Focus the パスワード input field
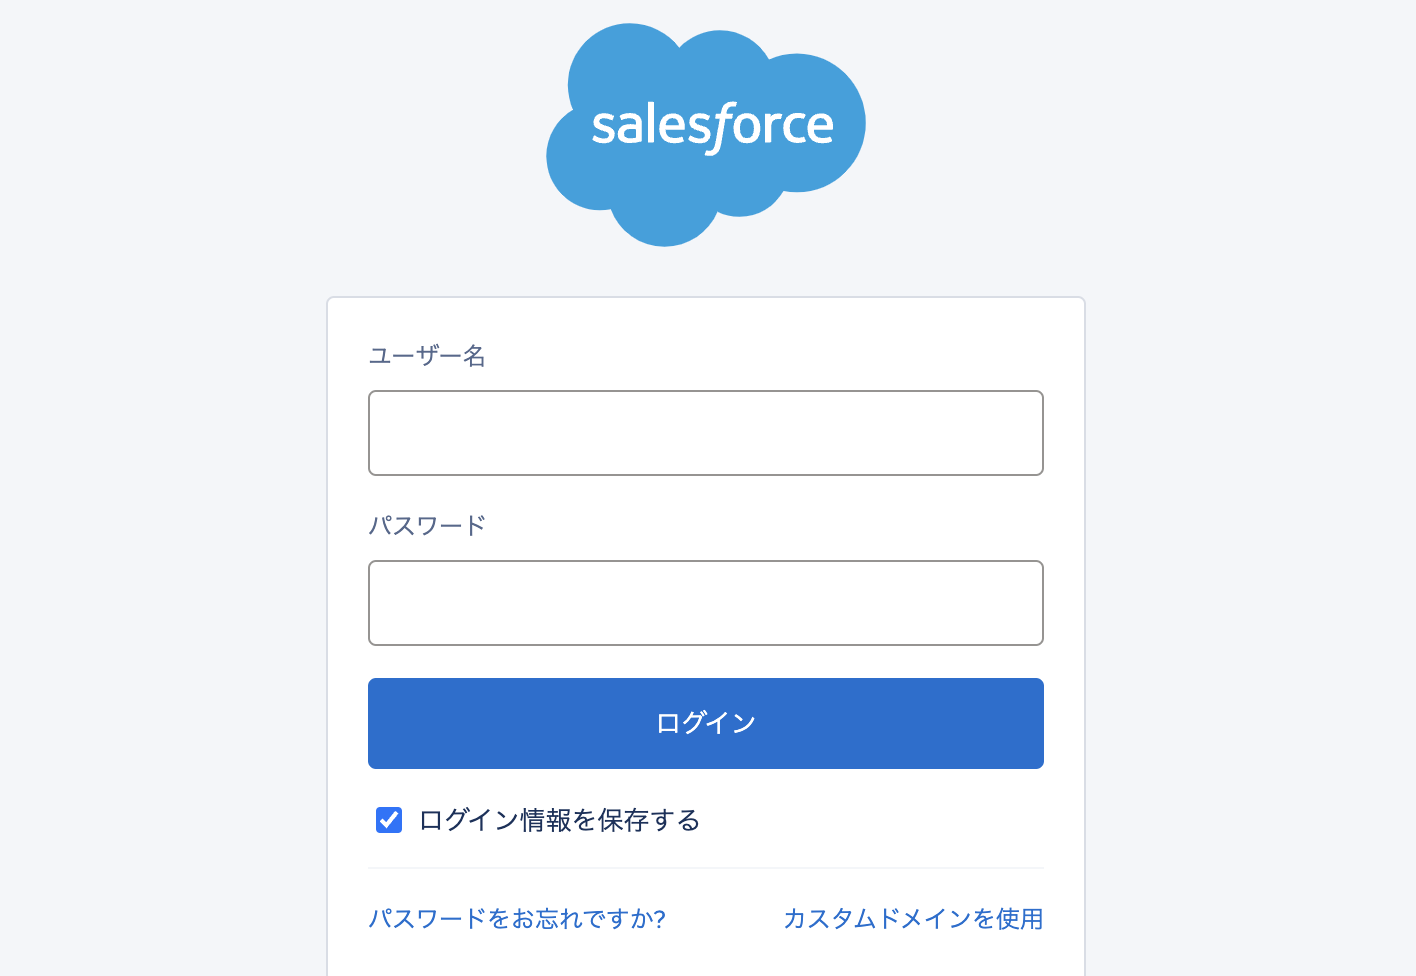The image size is (1416, 976). tap(705, 603)
